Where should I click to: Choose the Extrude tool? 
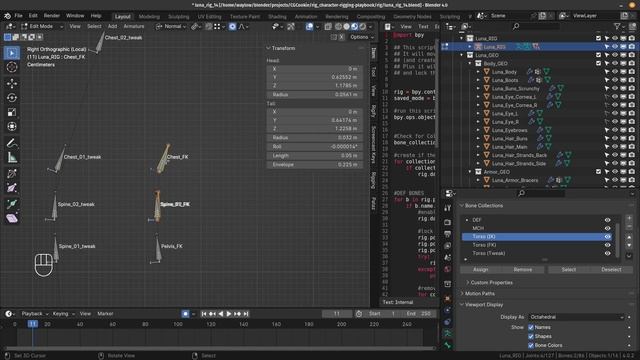[12, 204]
